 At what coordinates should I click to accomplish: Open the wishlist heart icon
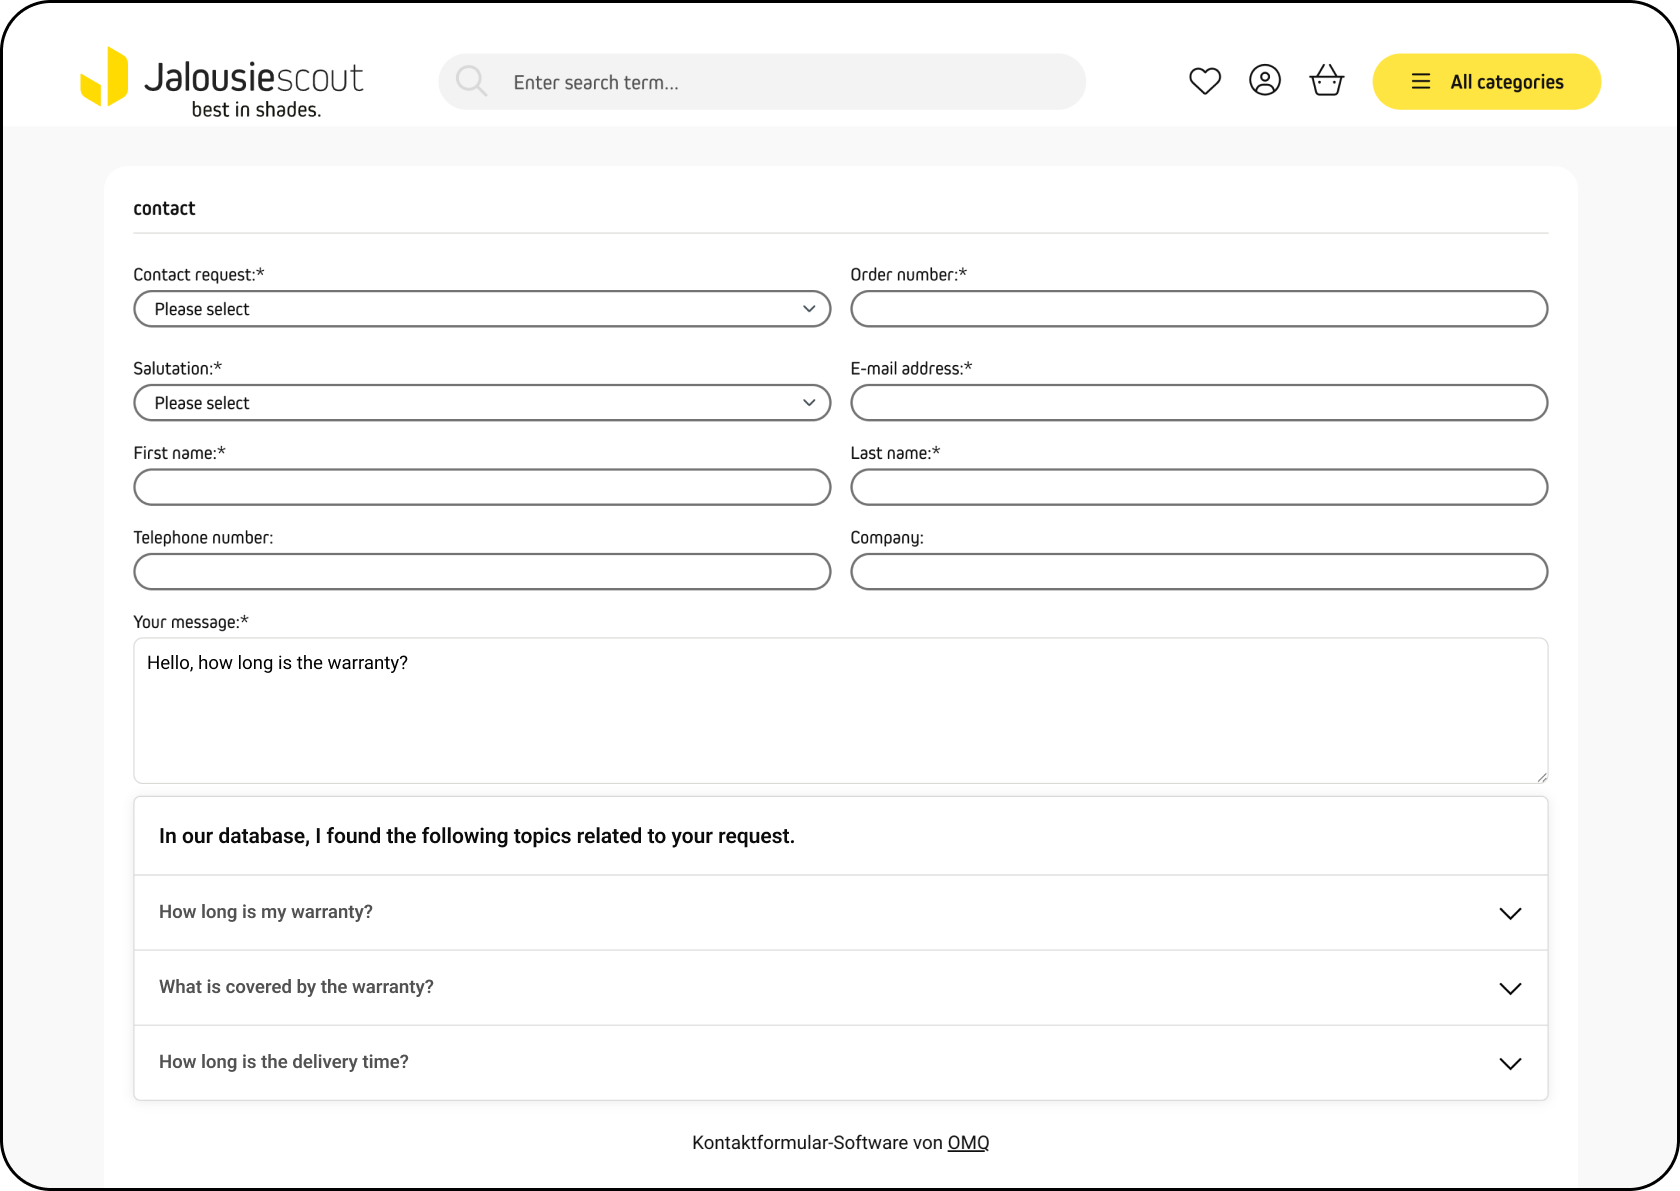pos(1205,81)
